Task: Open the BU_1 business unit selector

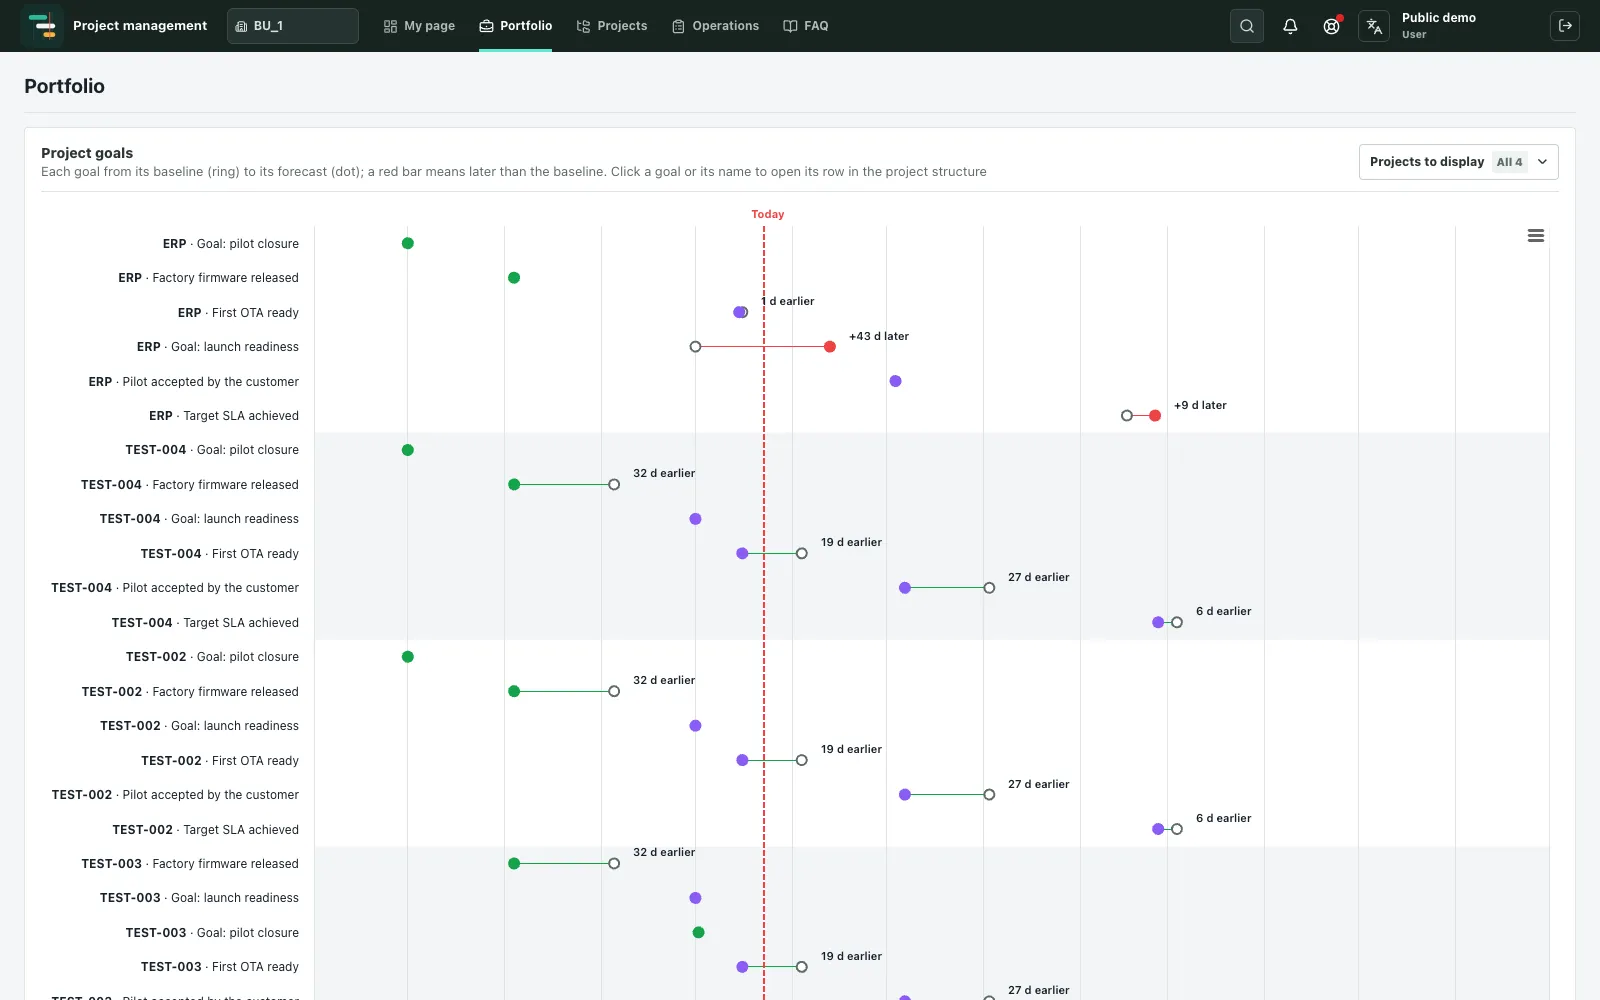Action: (293, 26)
